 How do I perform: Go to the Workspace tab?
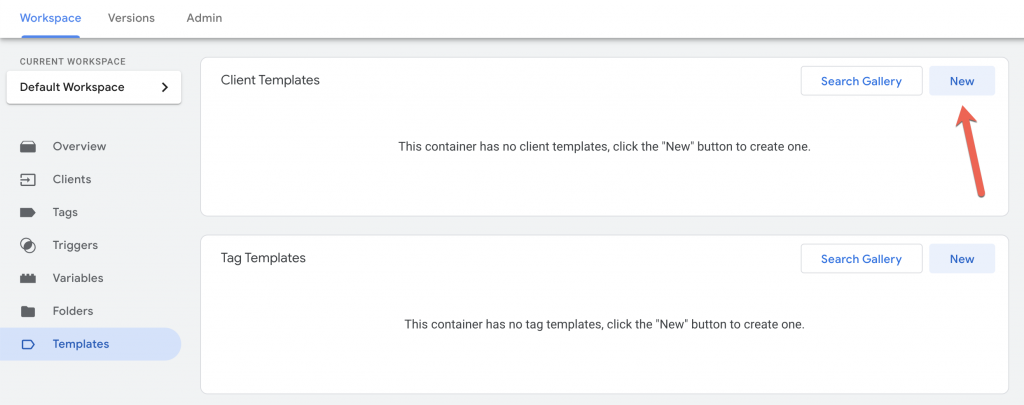pos(50,18)
